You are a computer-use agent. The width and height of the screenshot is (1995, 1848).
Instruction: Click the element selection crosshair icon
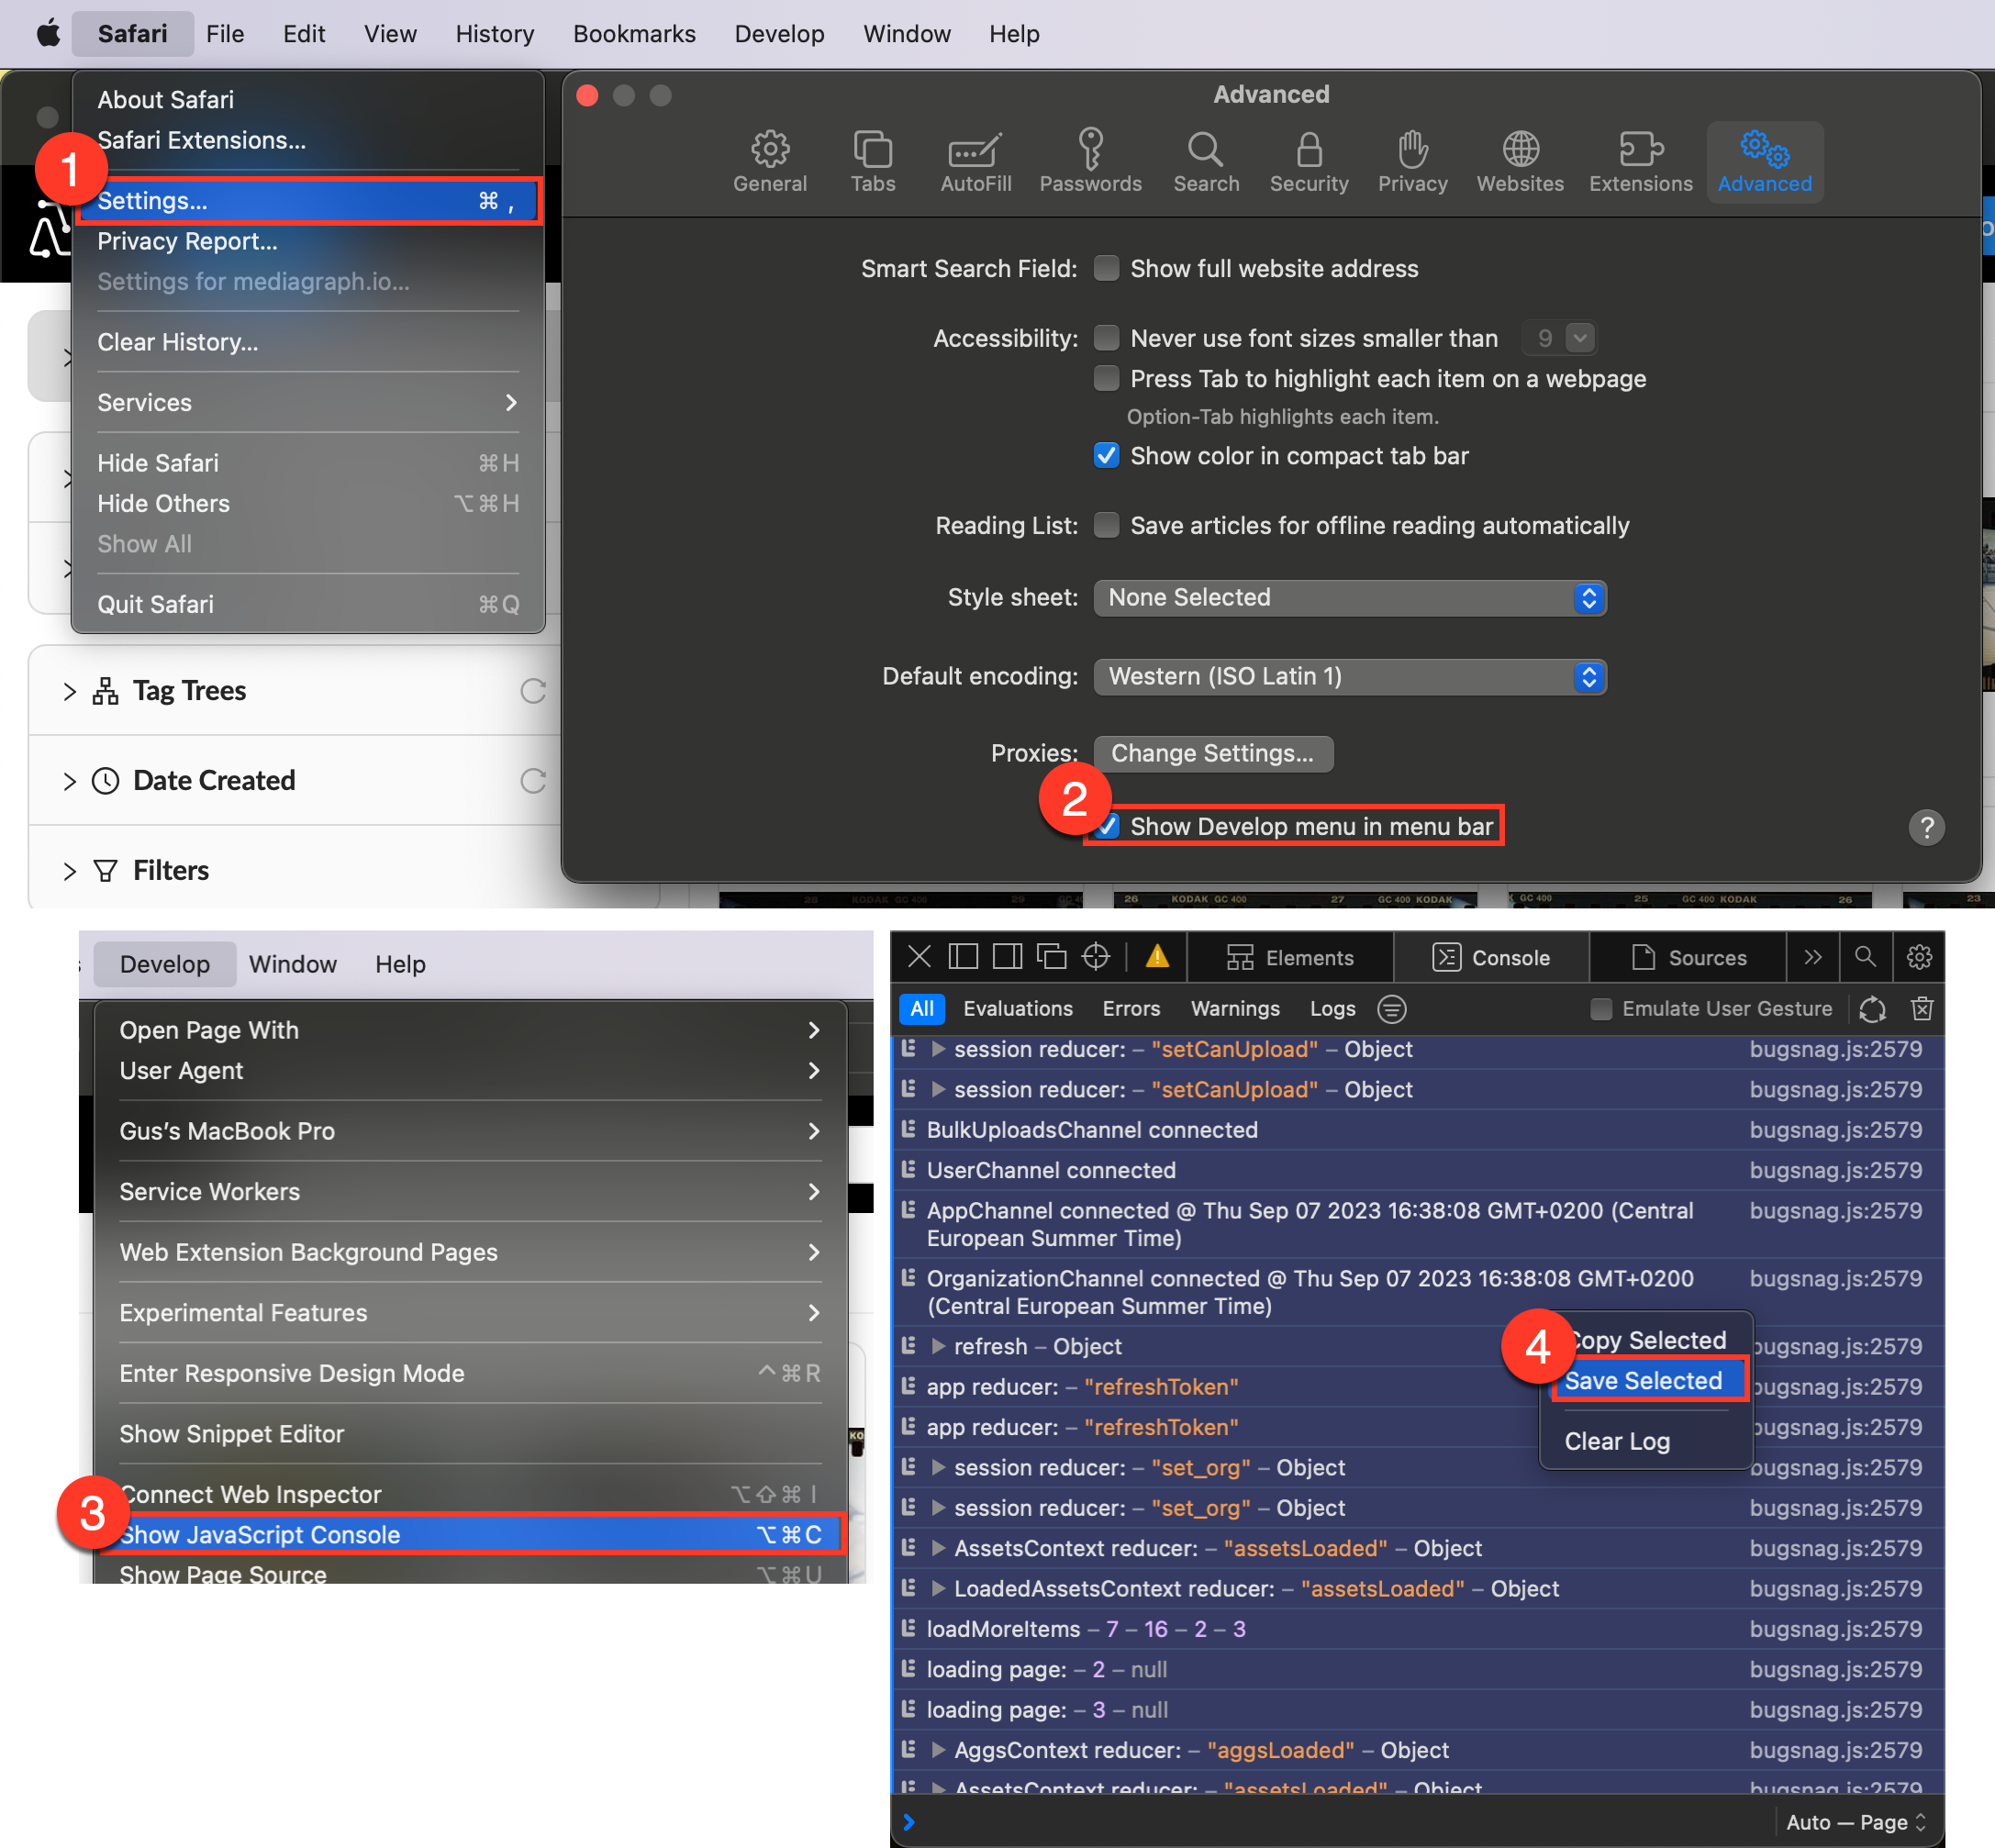point(1095,957)
